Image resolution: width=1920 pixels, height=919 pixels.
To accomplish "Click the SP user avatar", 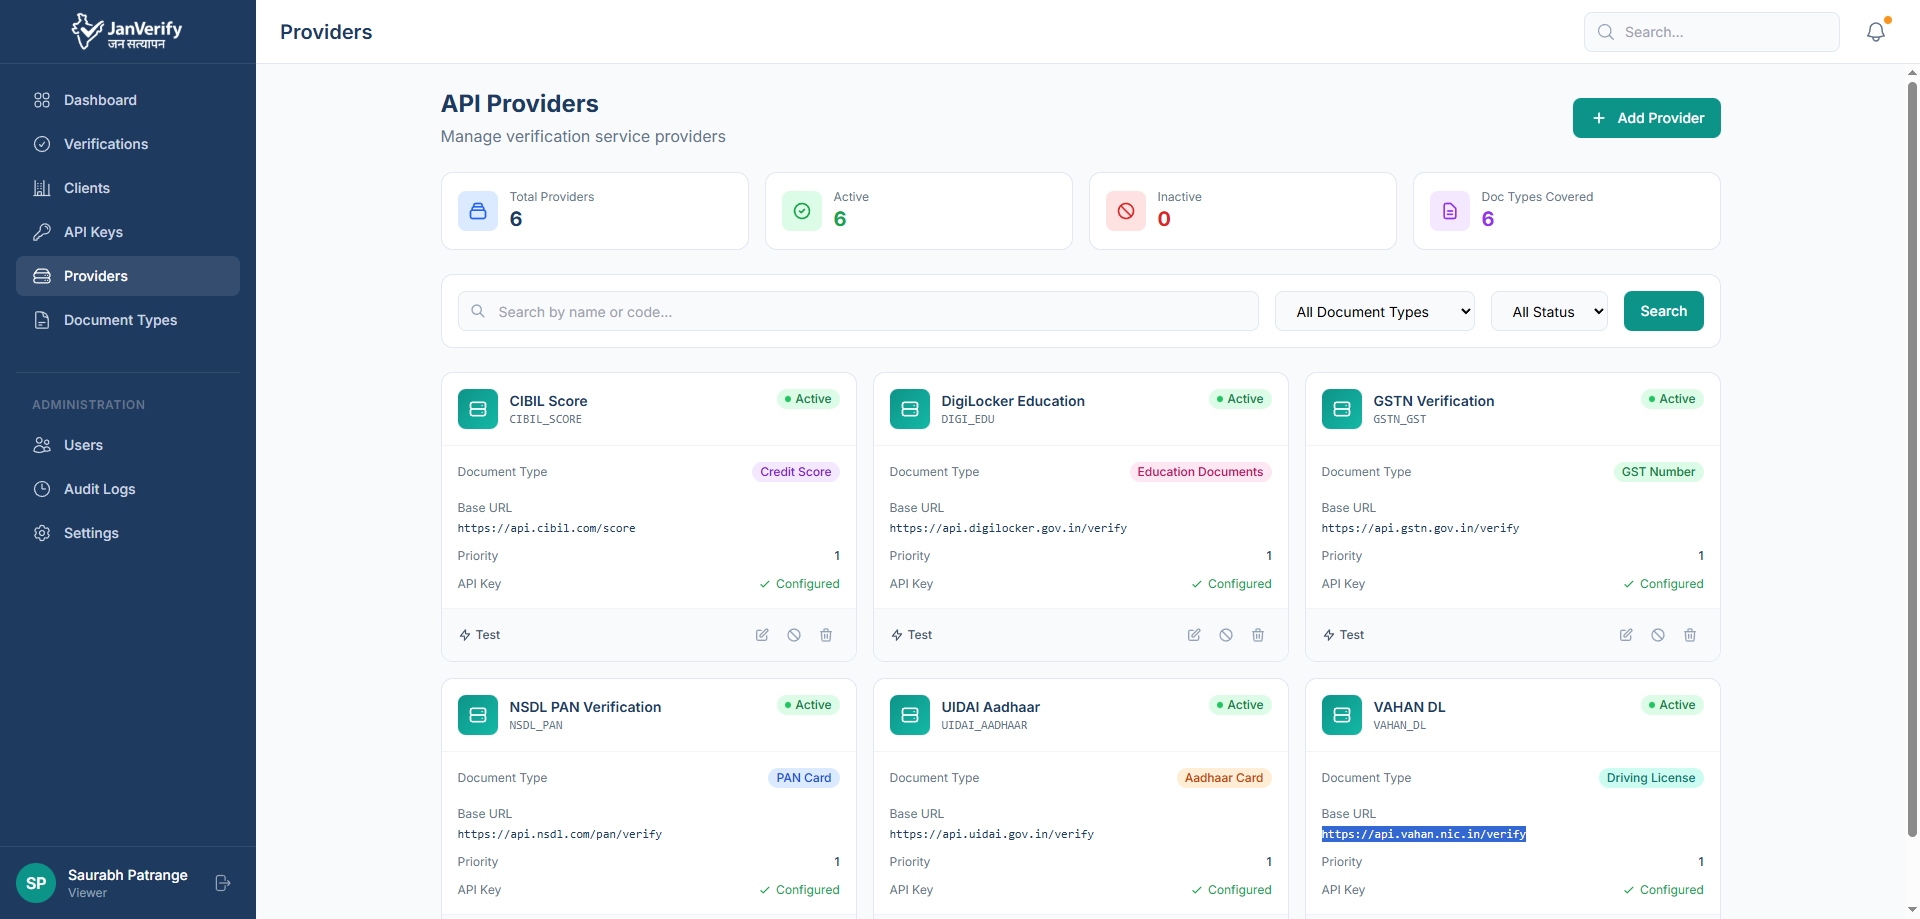I will (x=36, y=883).
